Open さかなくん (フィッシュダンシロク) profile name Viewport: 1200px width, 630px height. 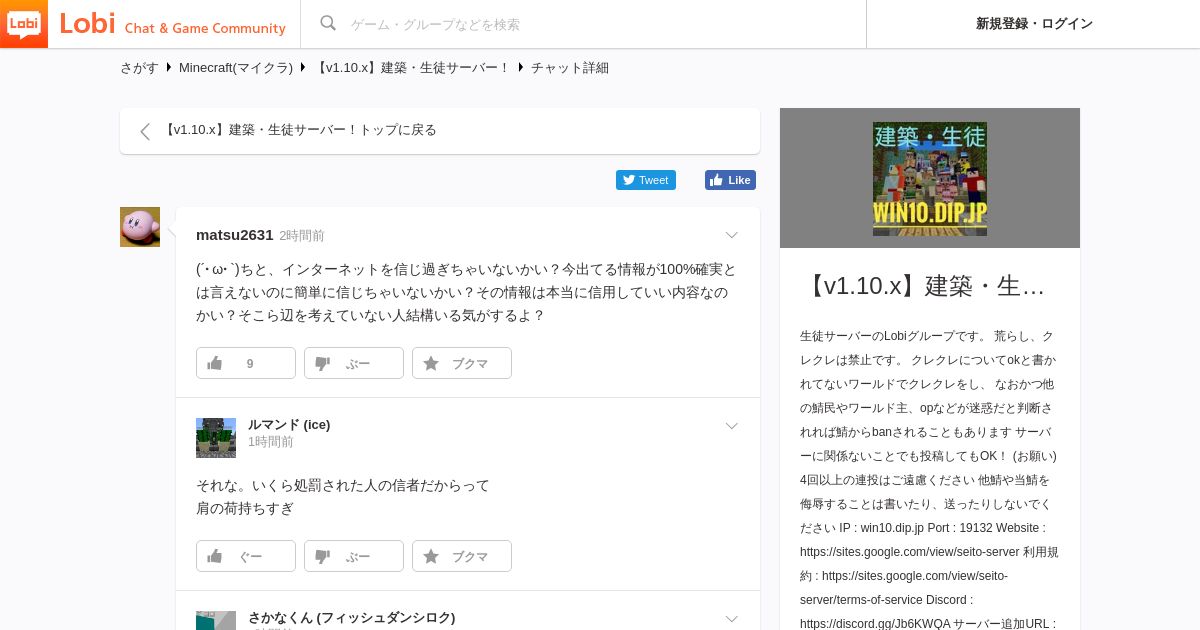(352, 617)
